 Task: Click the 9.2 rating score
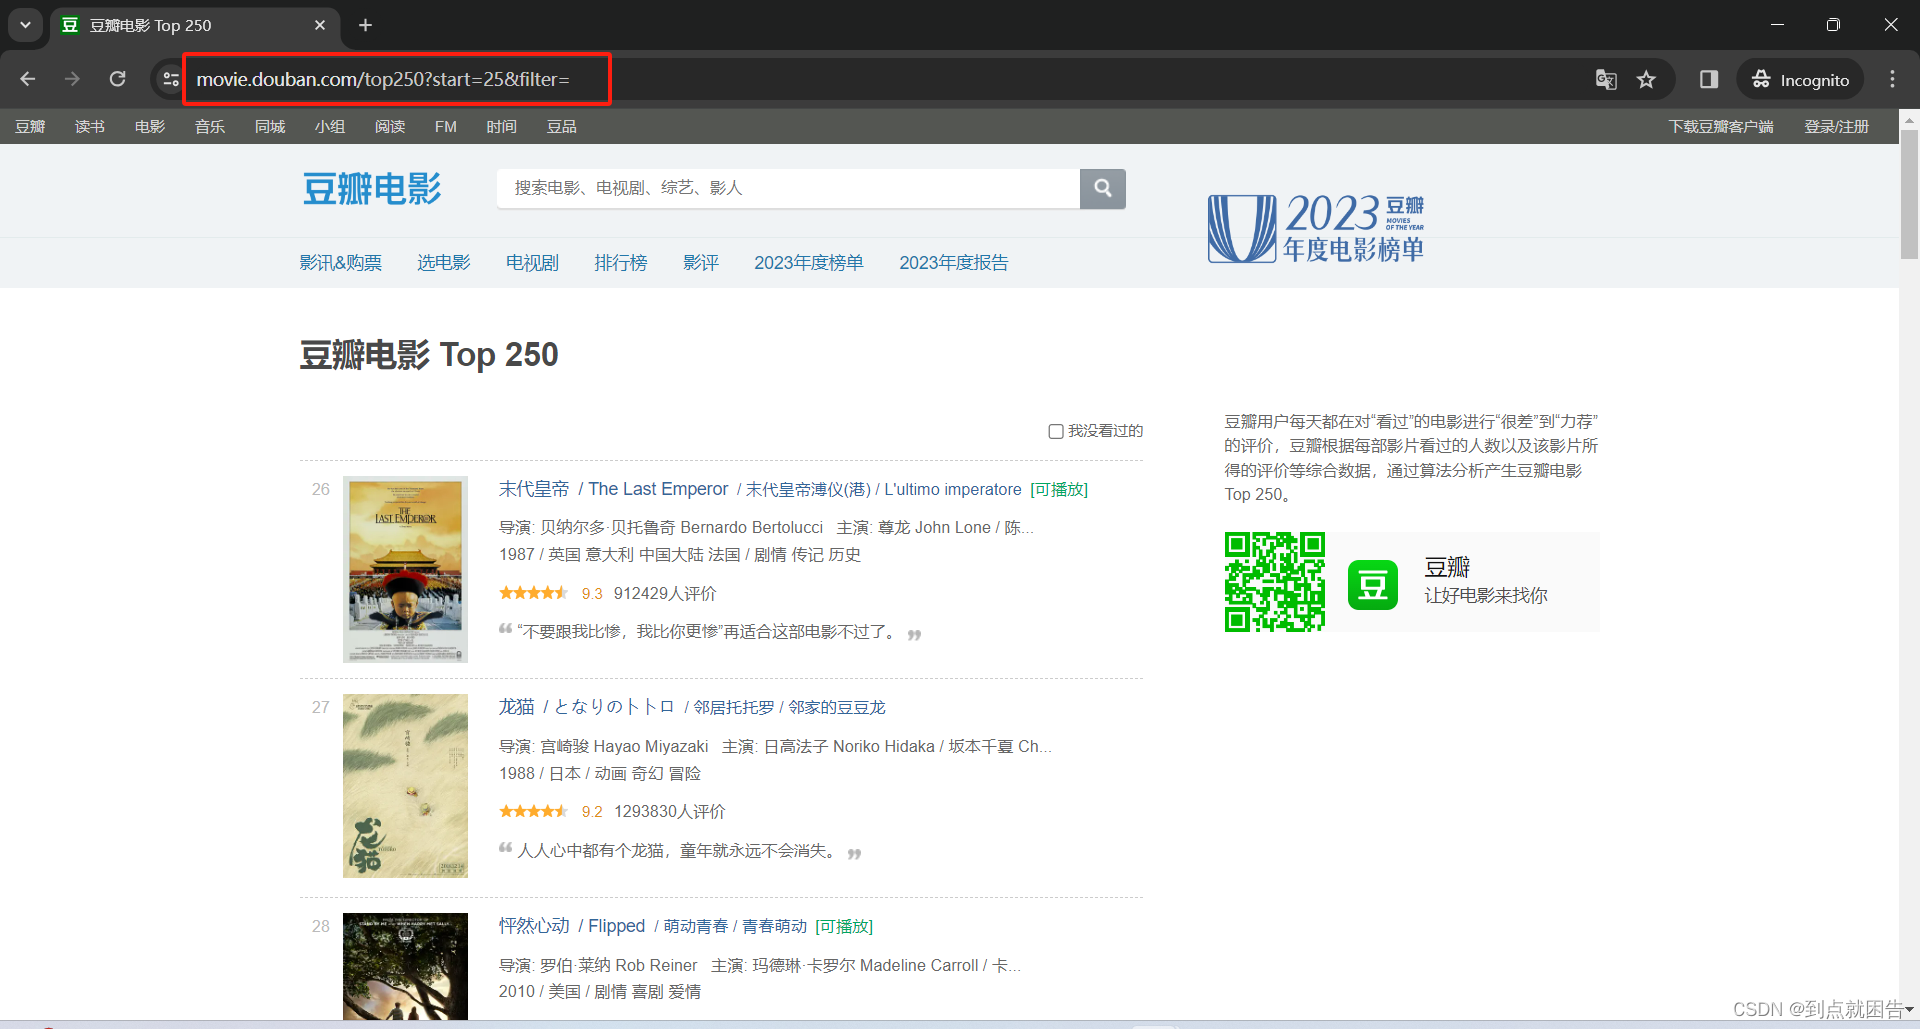coord(592,812)
